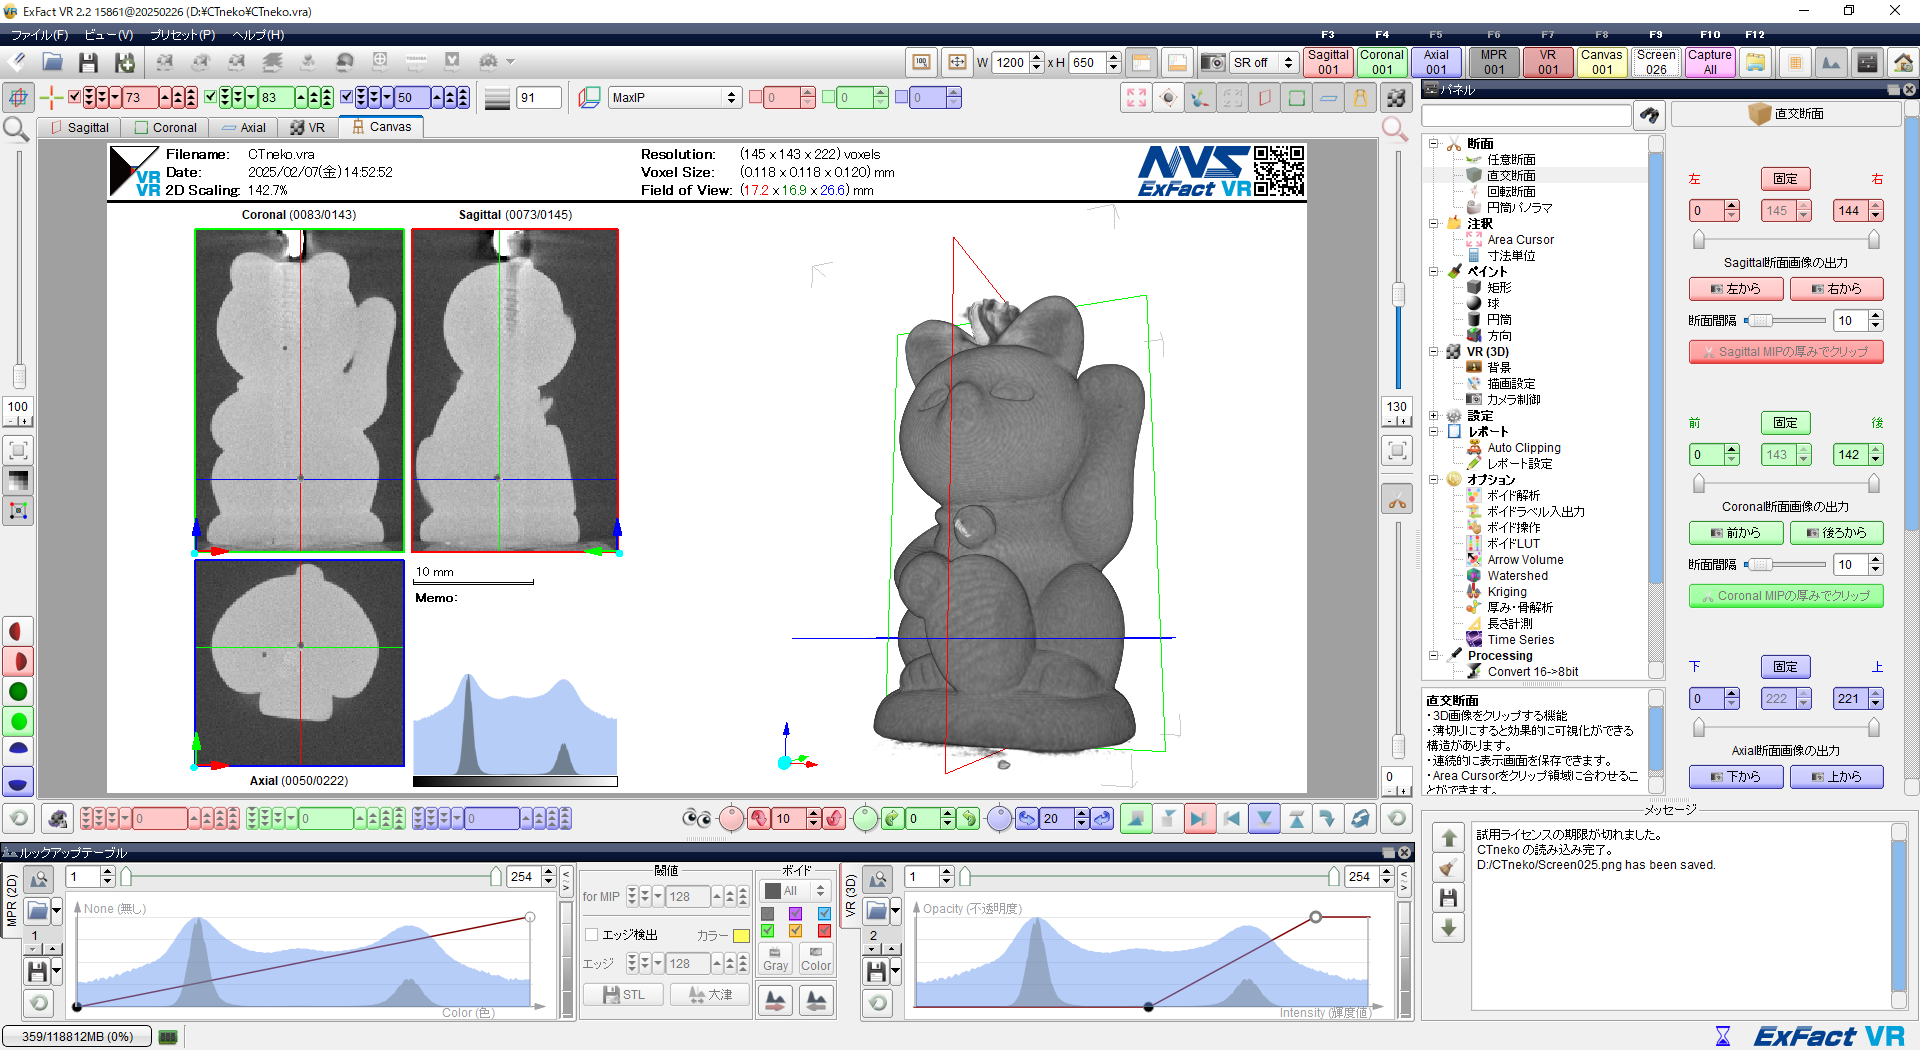Viewport: 1920px width, 1050px height.
Task: Toggle the red sagittal slice checkbox
Action: point(75,97)
